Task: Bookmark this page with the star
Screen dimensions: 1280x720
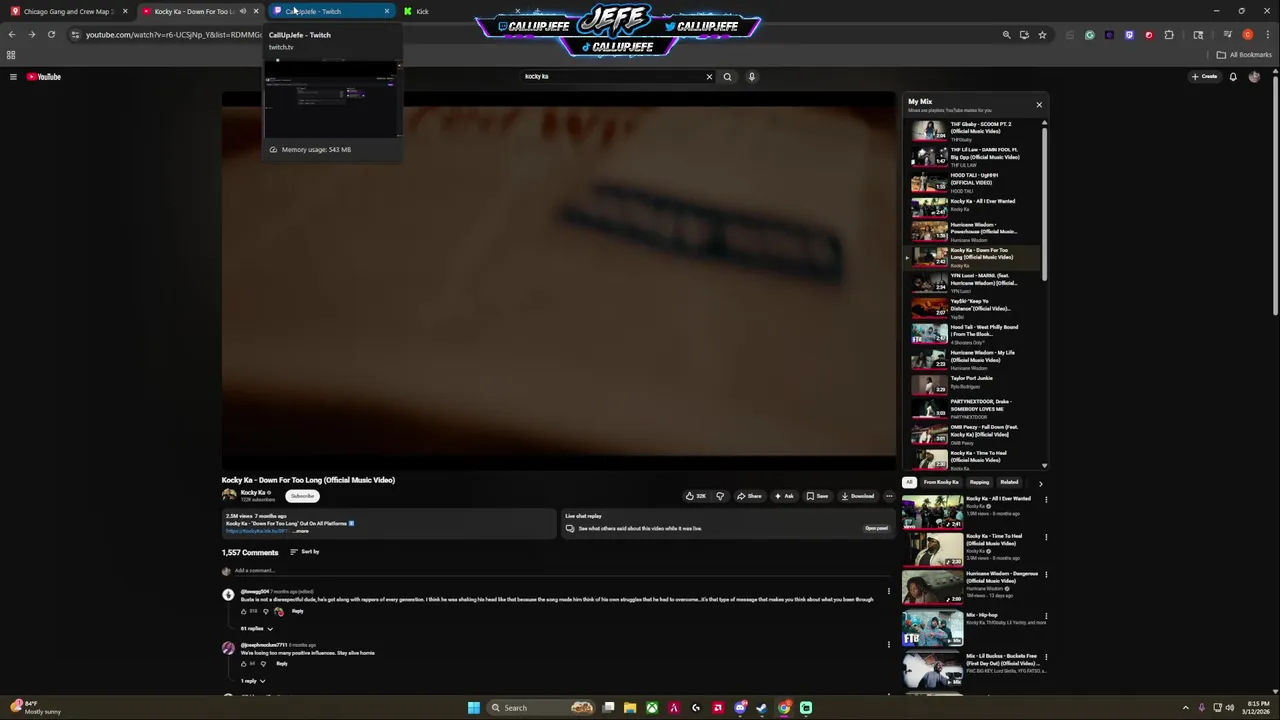Action: [x=1042, y=35]
